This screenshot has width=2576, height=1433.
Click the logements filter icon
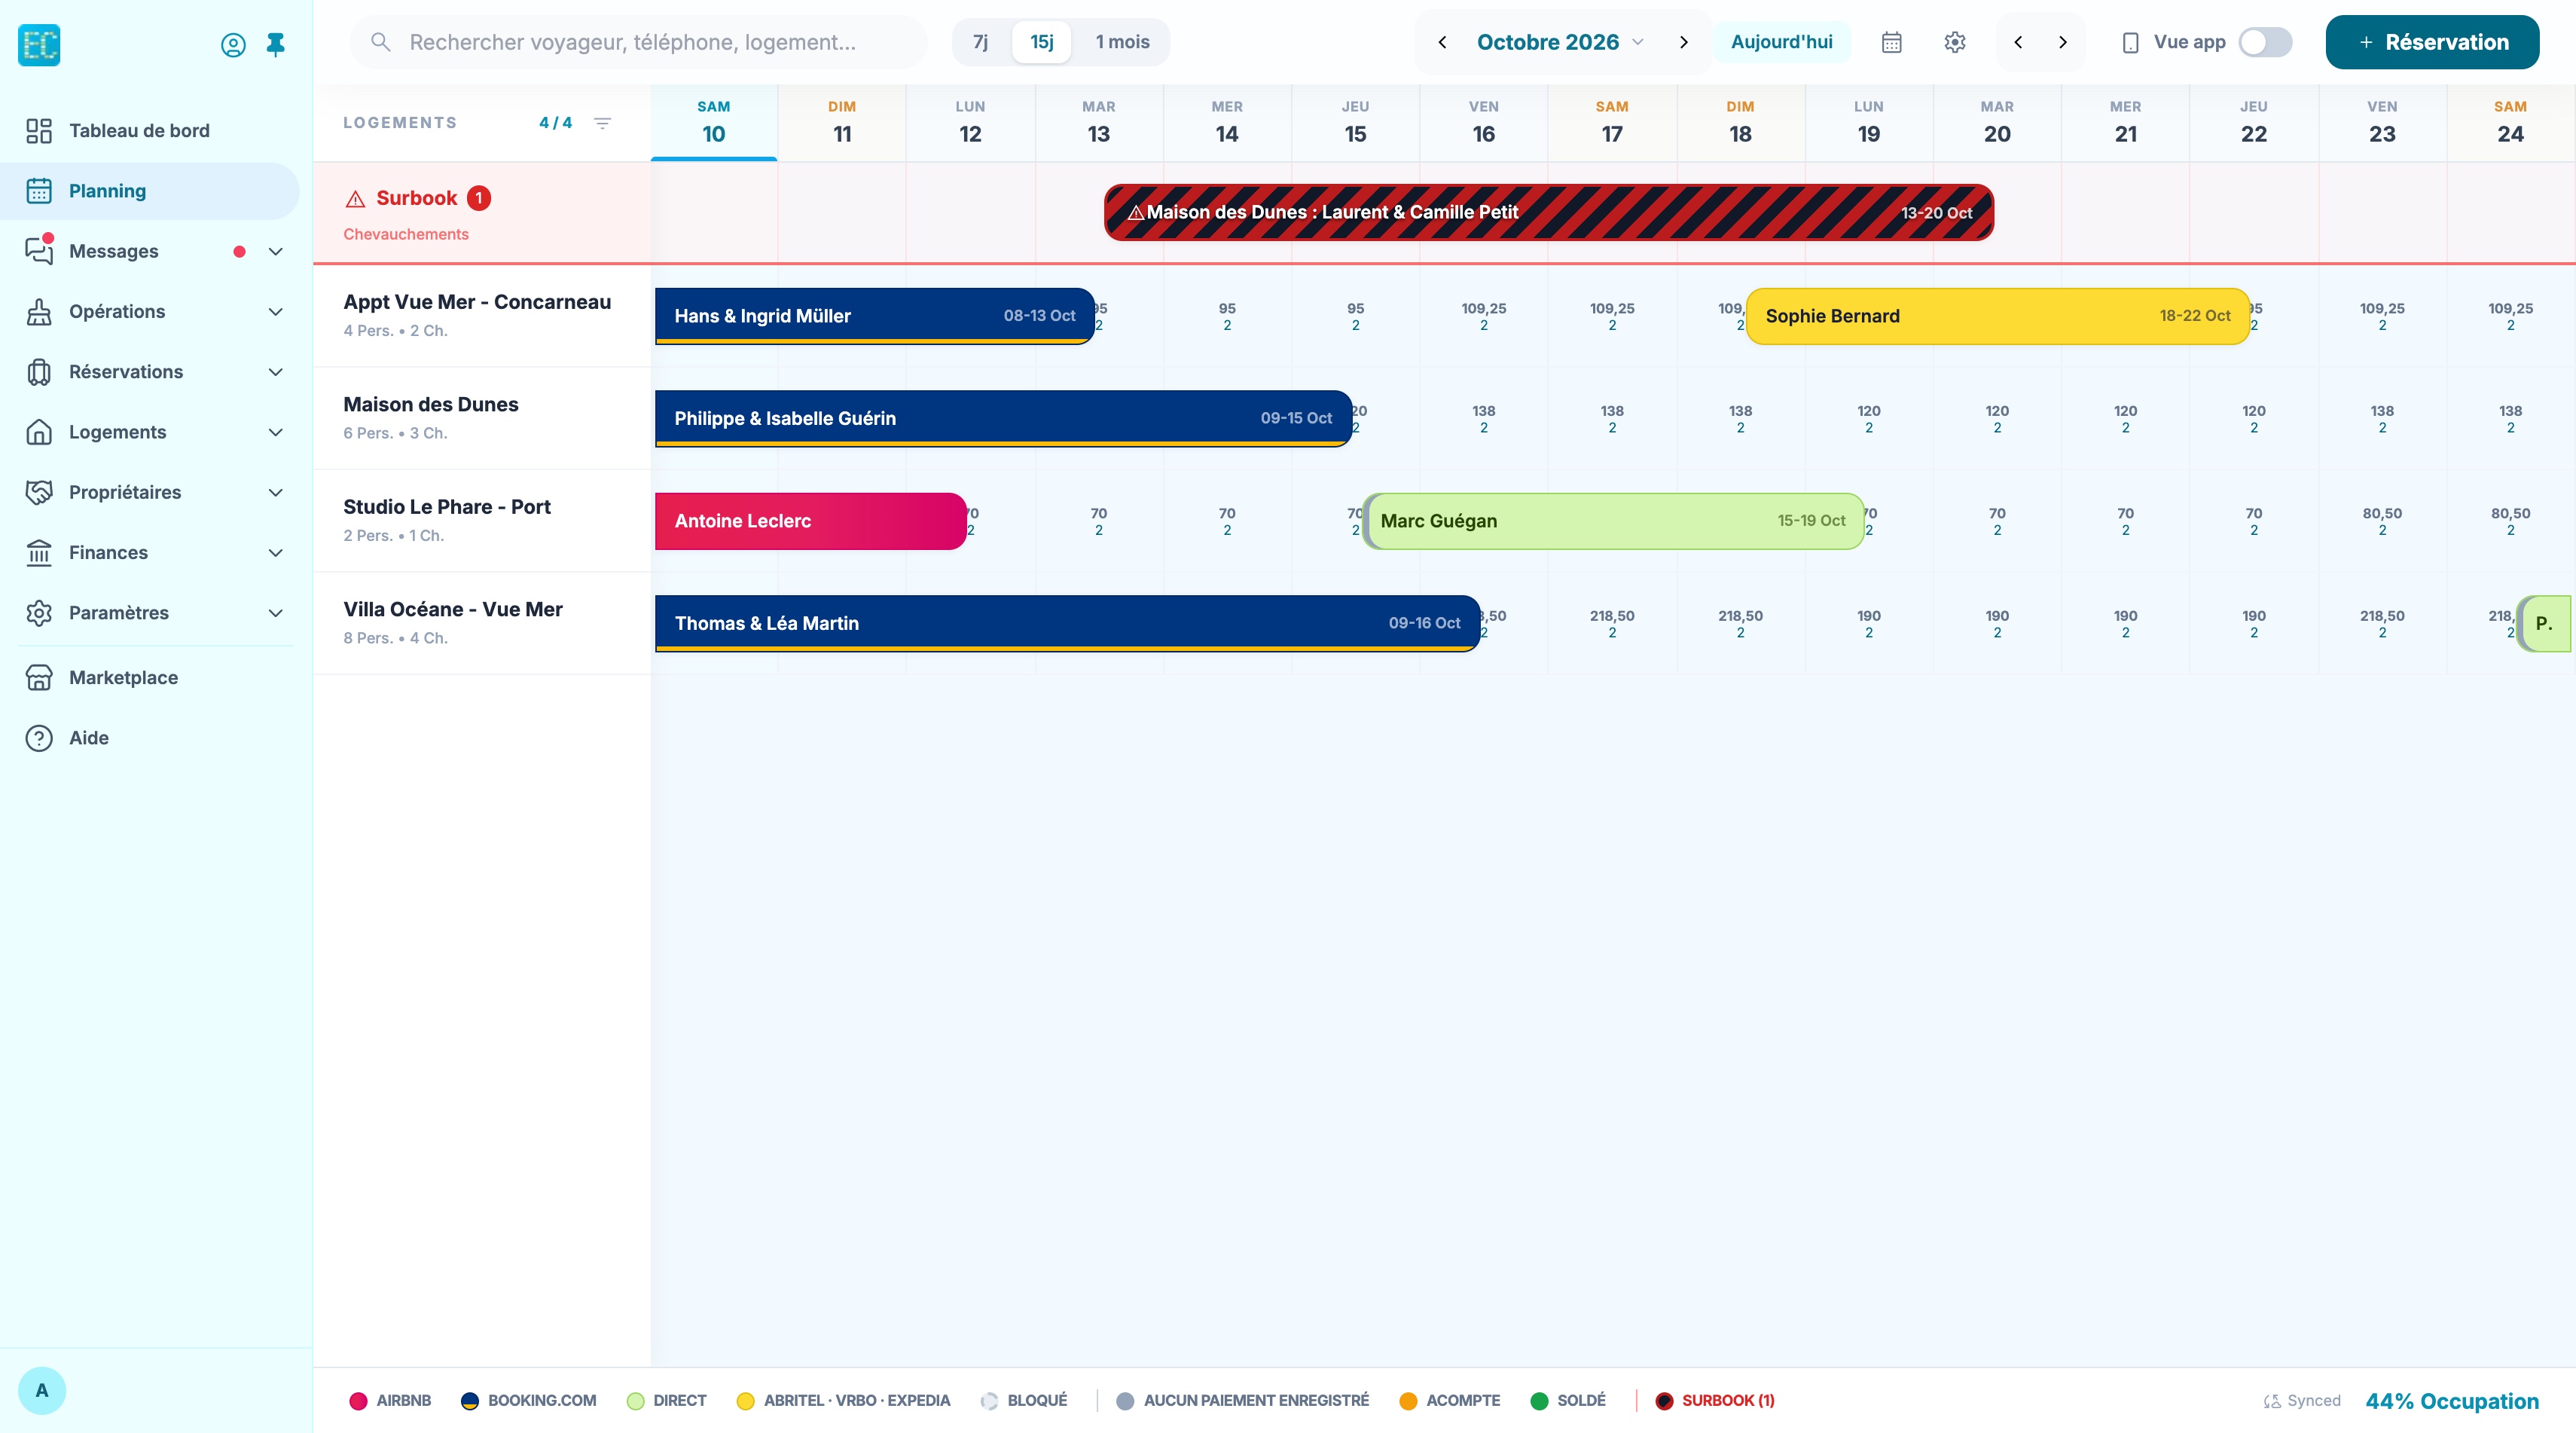point(602,123)
